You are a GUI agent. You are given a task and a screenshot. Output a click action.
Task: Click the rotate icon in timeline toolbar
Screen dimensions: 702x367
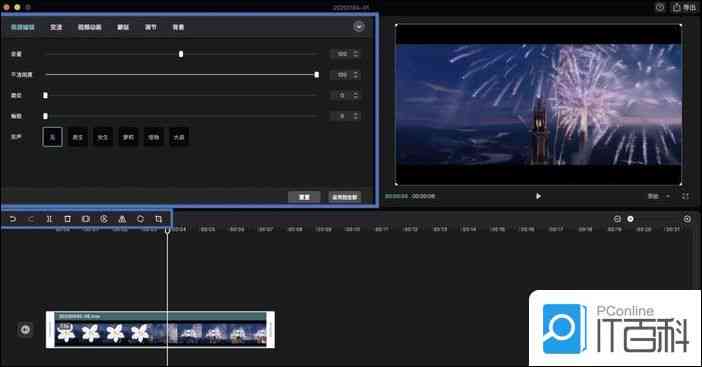(140, 219)
